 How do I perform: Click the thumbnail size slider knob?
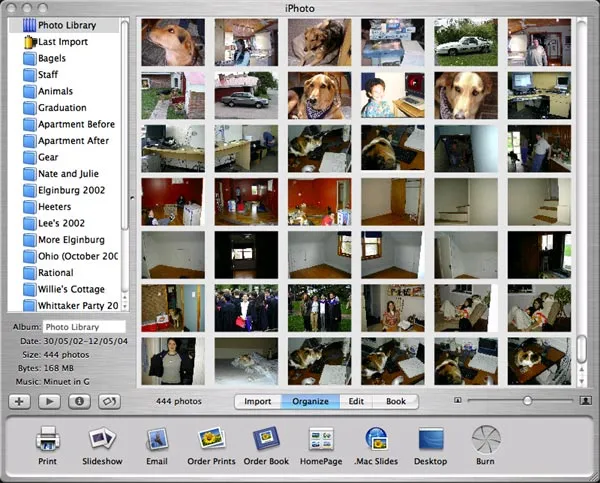[527, 401]
